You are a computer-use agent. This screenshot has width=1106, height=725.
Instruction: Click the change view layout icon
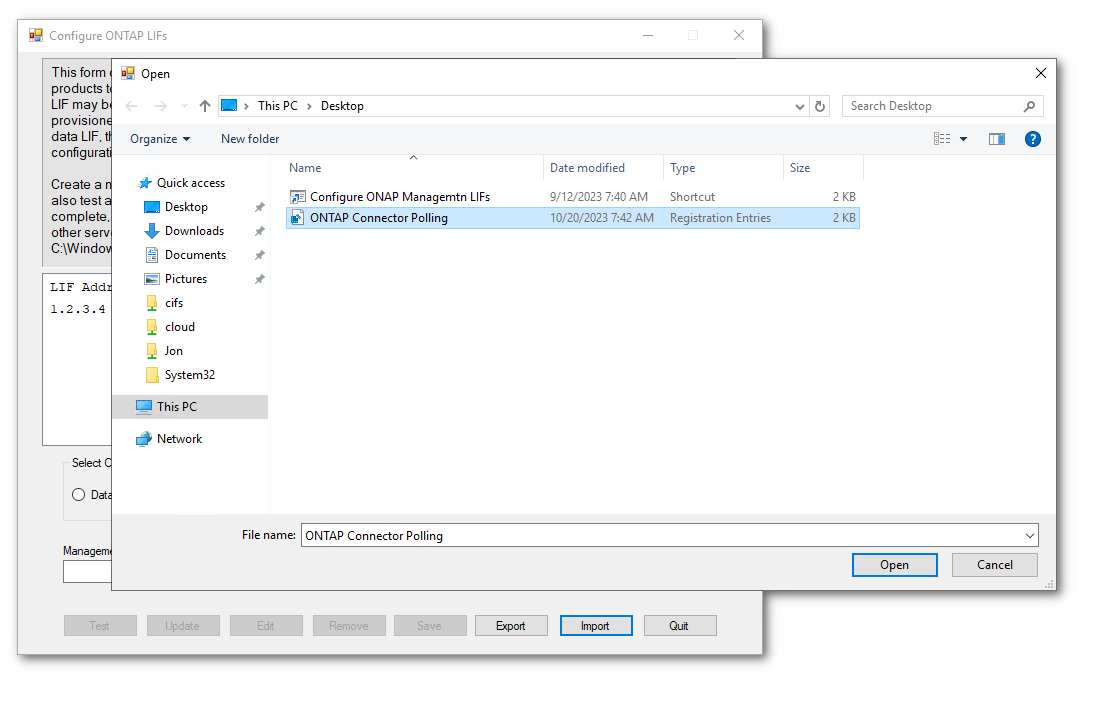[x=942, y=139]
